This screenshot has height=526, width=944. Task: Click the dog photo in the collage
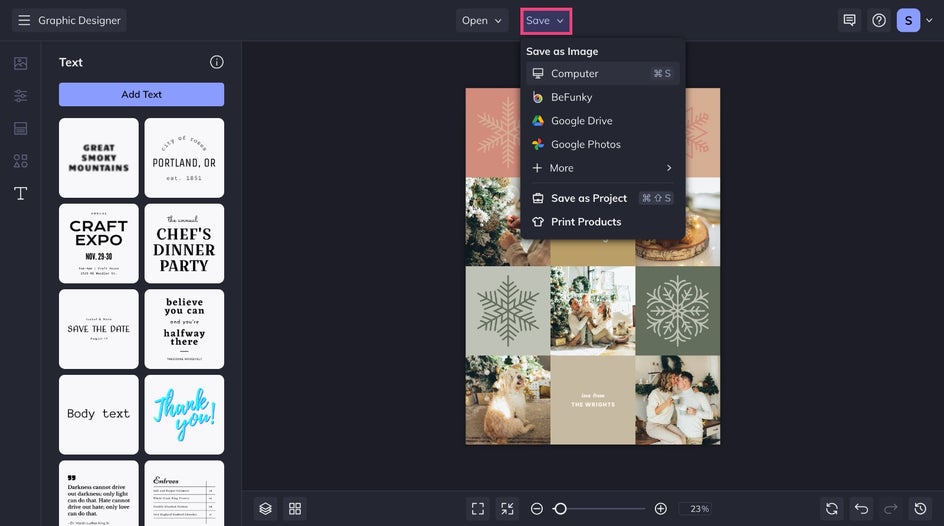click(x=508, y=400)
